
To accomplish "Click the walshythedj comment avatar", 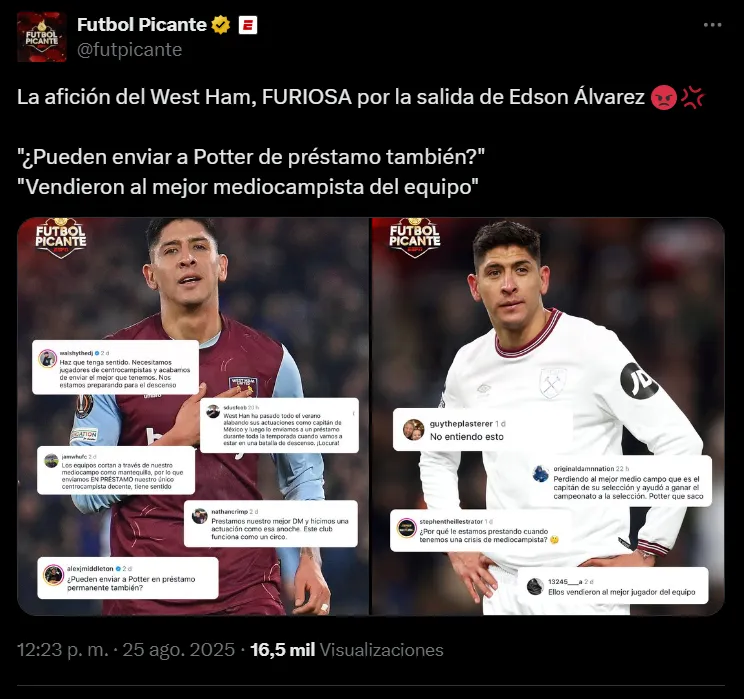I will [x=47, y=359].
